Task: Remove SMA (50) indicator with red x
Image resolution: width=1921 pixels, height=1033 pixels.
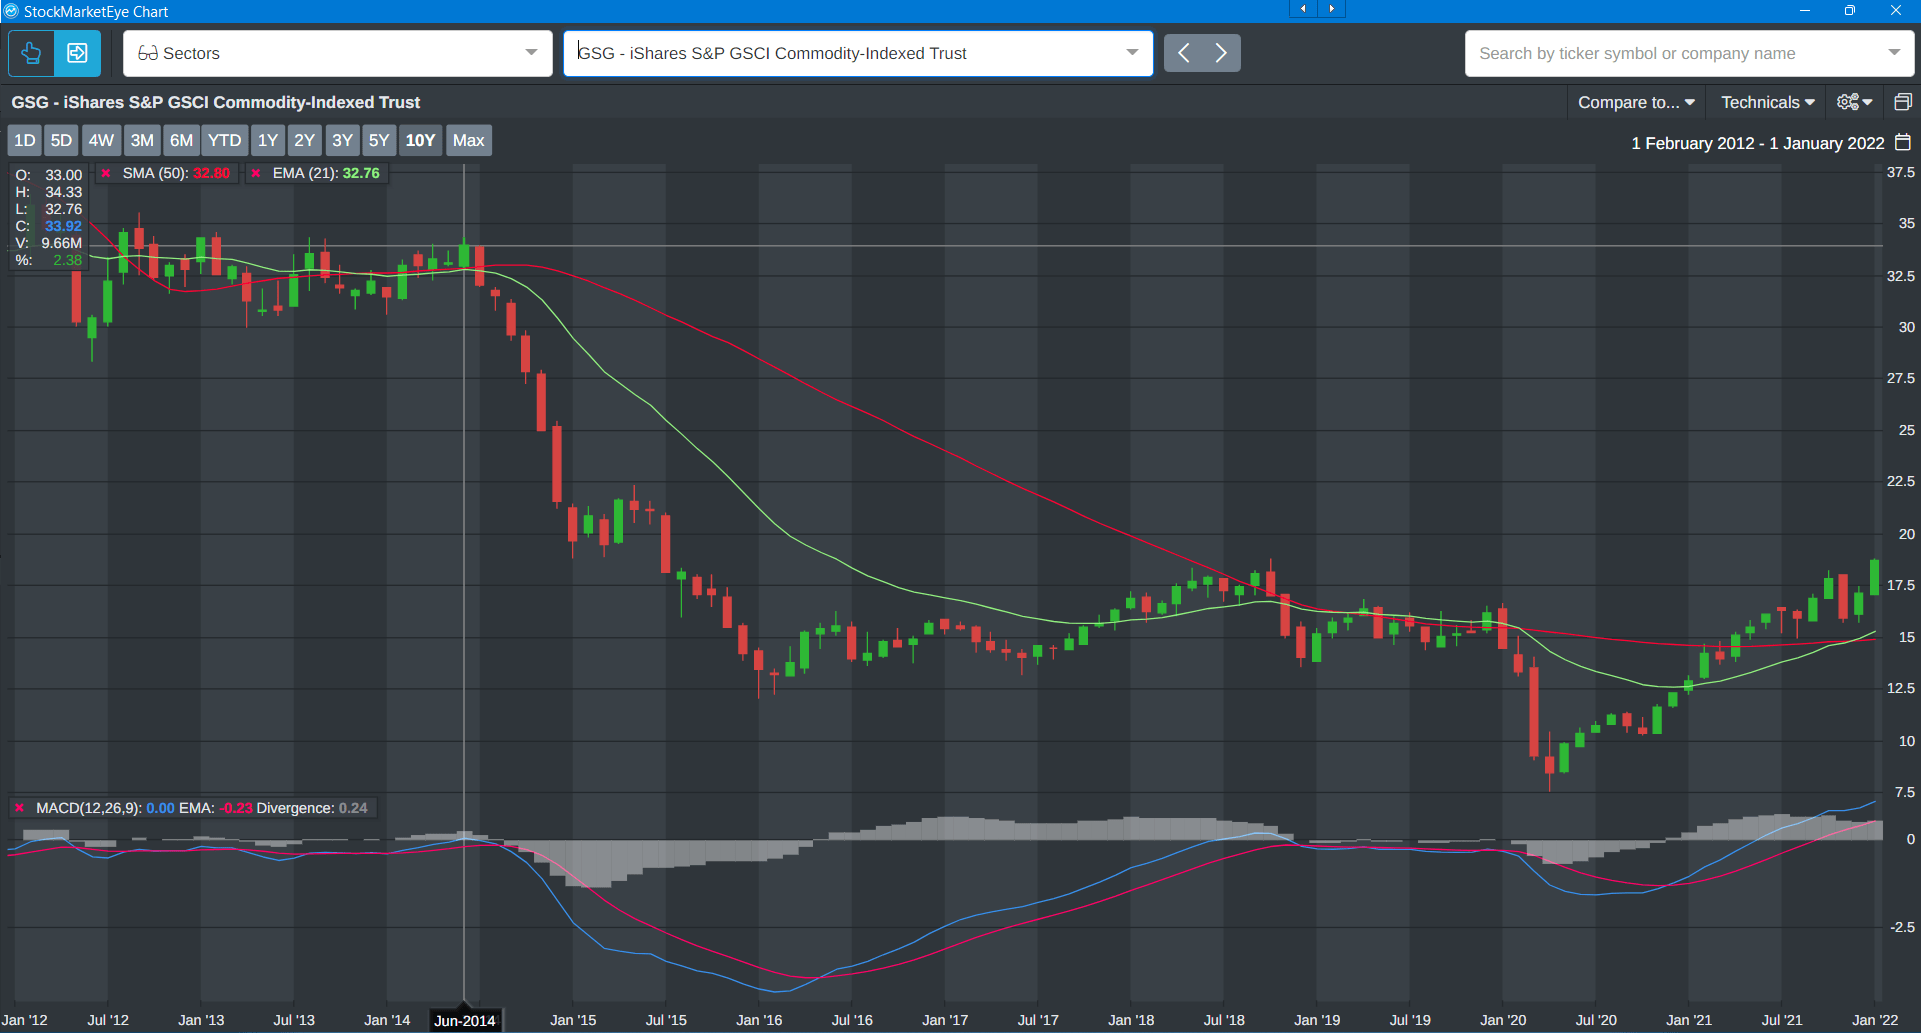Action: pyautogui.click(x=106, y=173)
